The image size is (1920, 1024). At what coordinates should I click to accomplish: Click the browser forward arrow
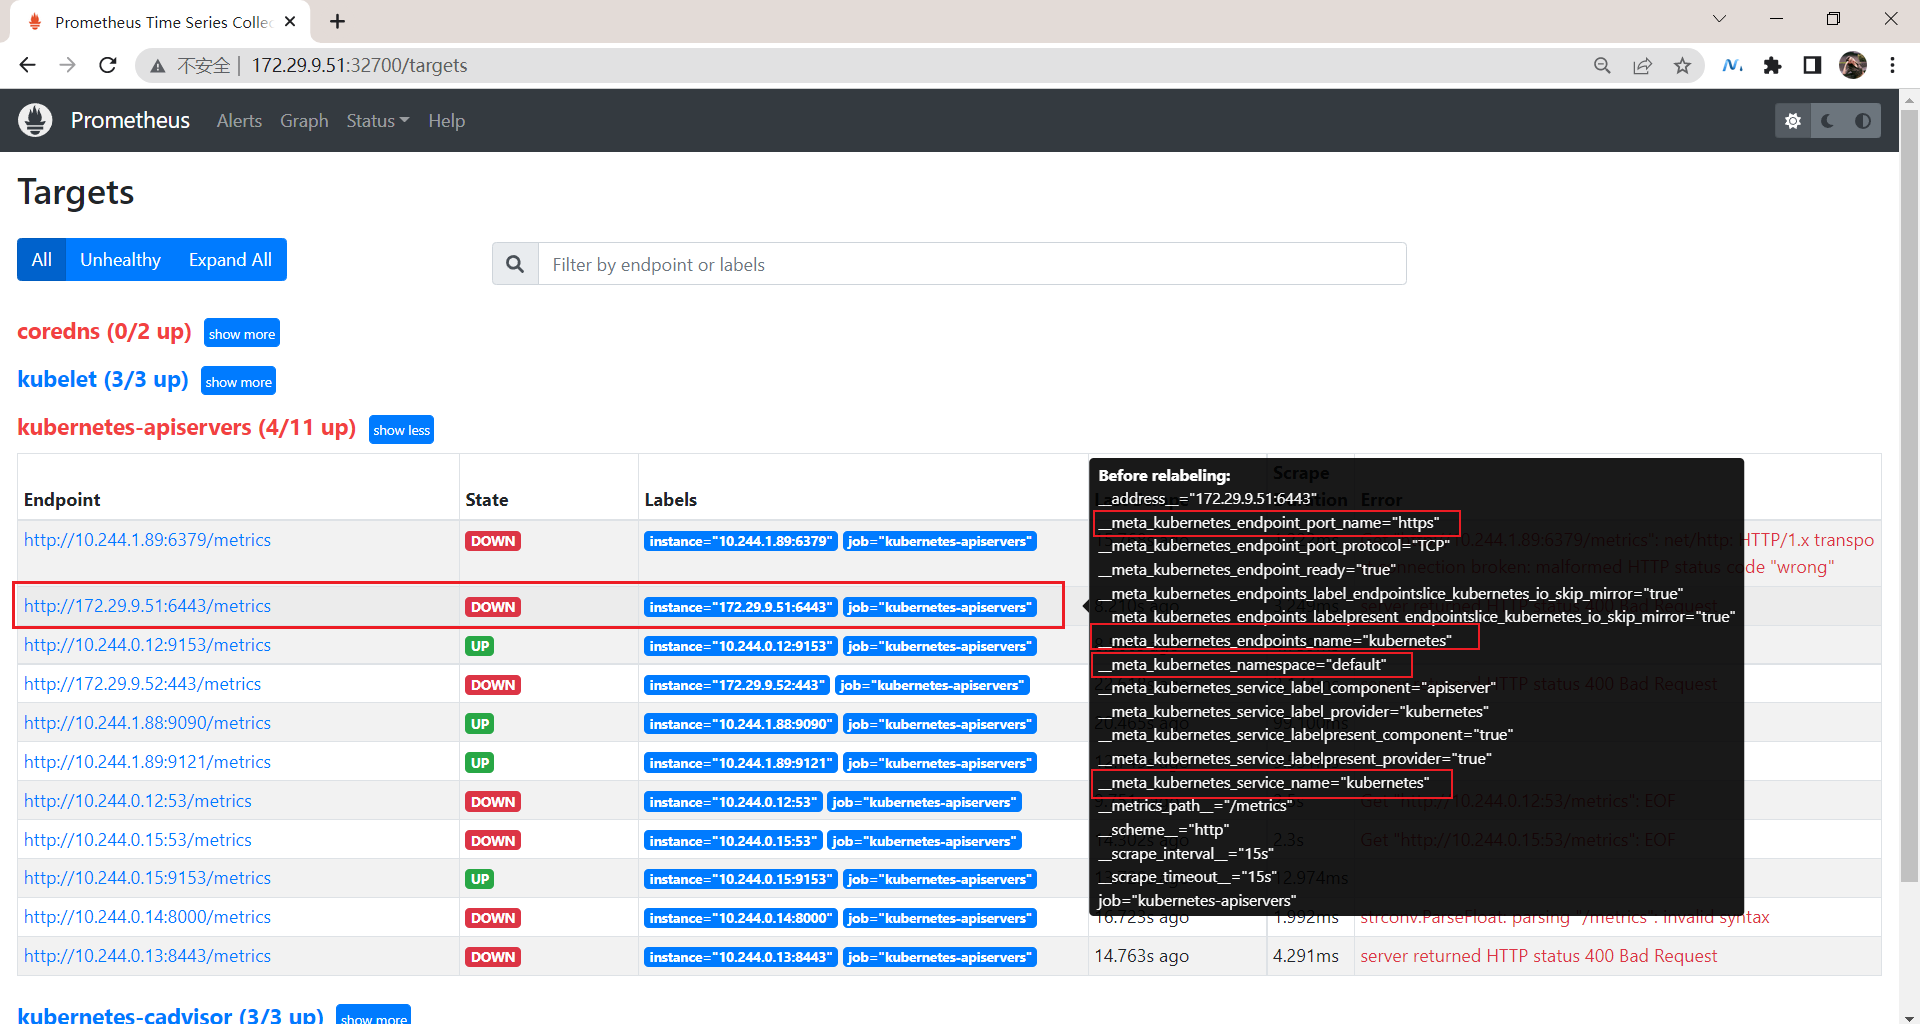click(x=67, y=65)
